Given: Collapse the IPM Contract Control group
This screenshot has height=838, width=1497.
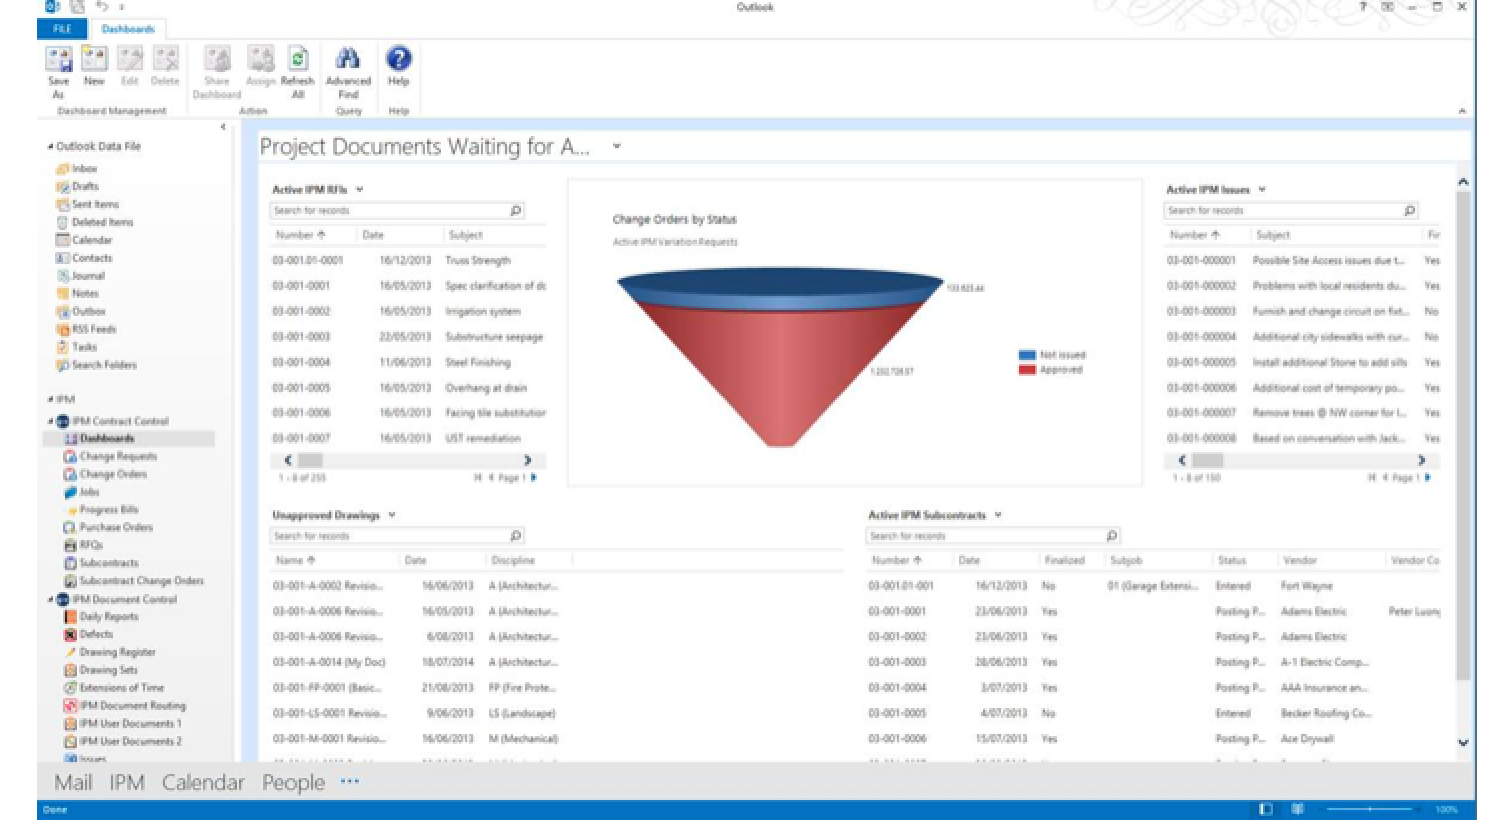Looking at the screenshot, I should [49, 420].
